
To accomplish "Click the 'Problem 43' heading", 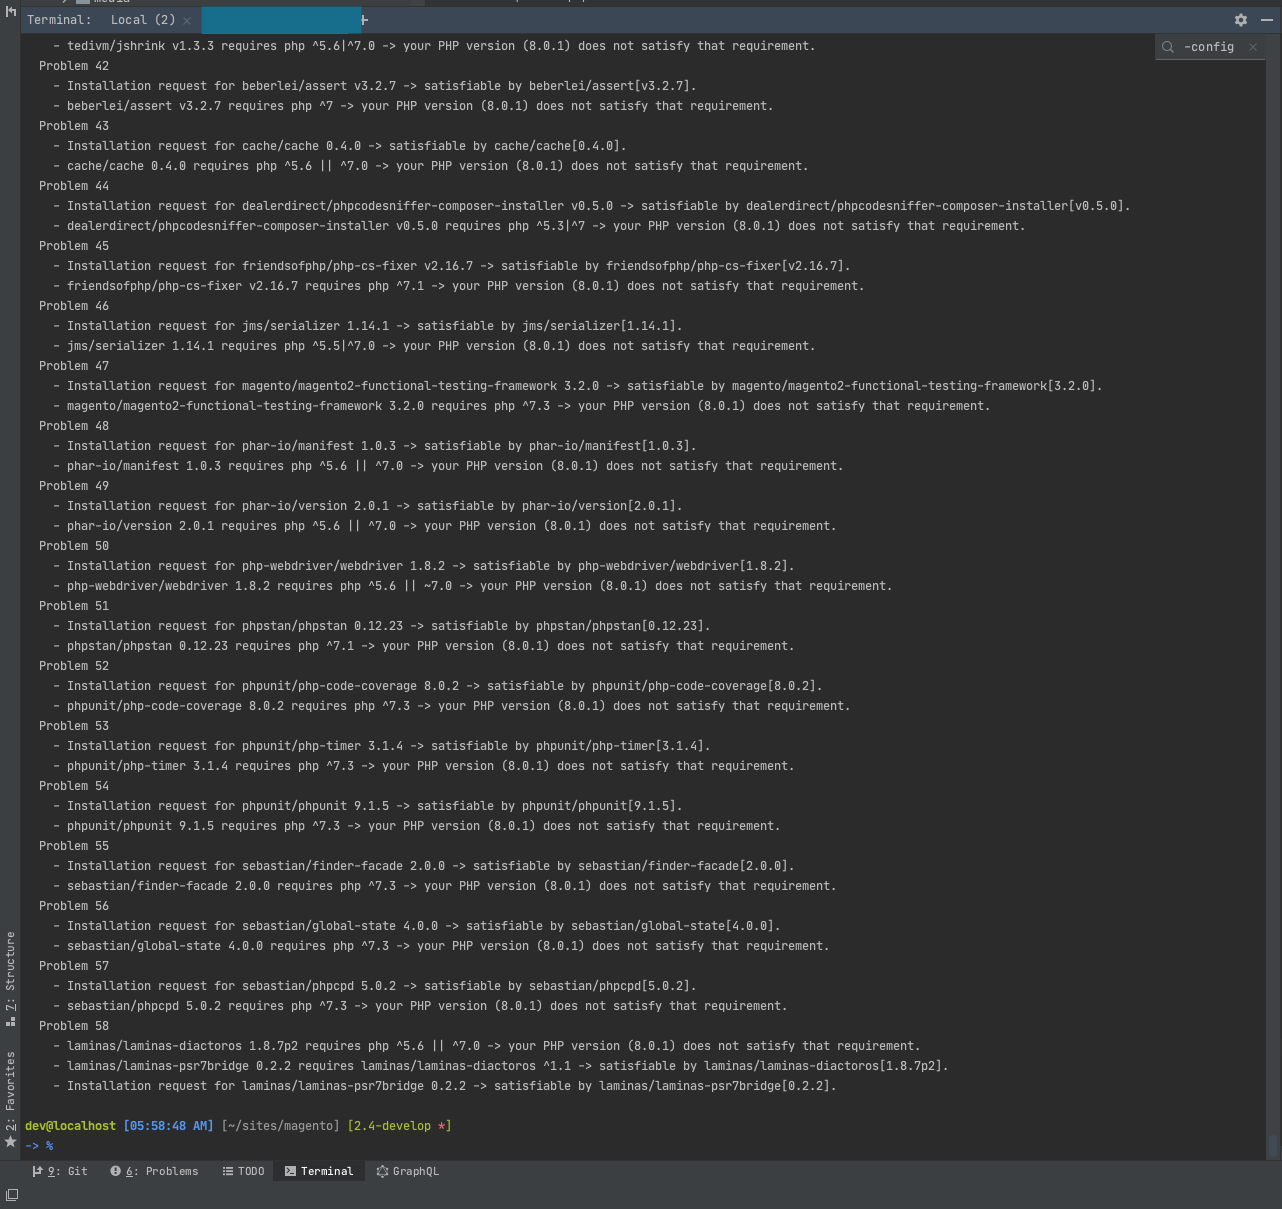I will pos(74,126).
